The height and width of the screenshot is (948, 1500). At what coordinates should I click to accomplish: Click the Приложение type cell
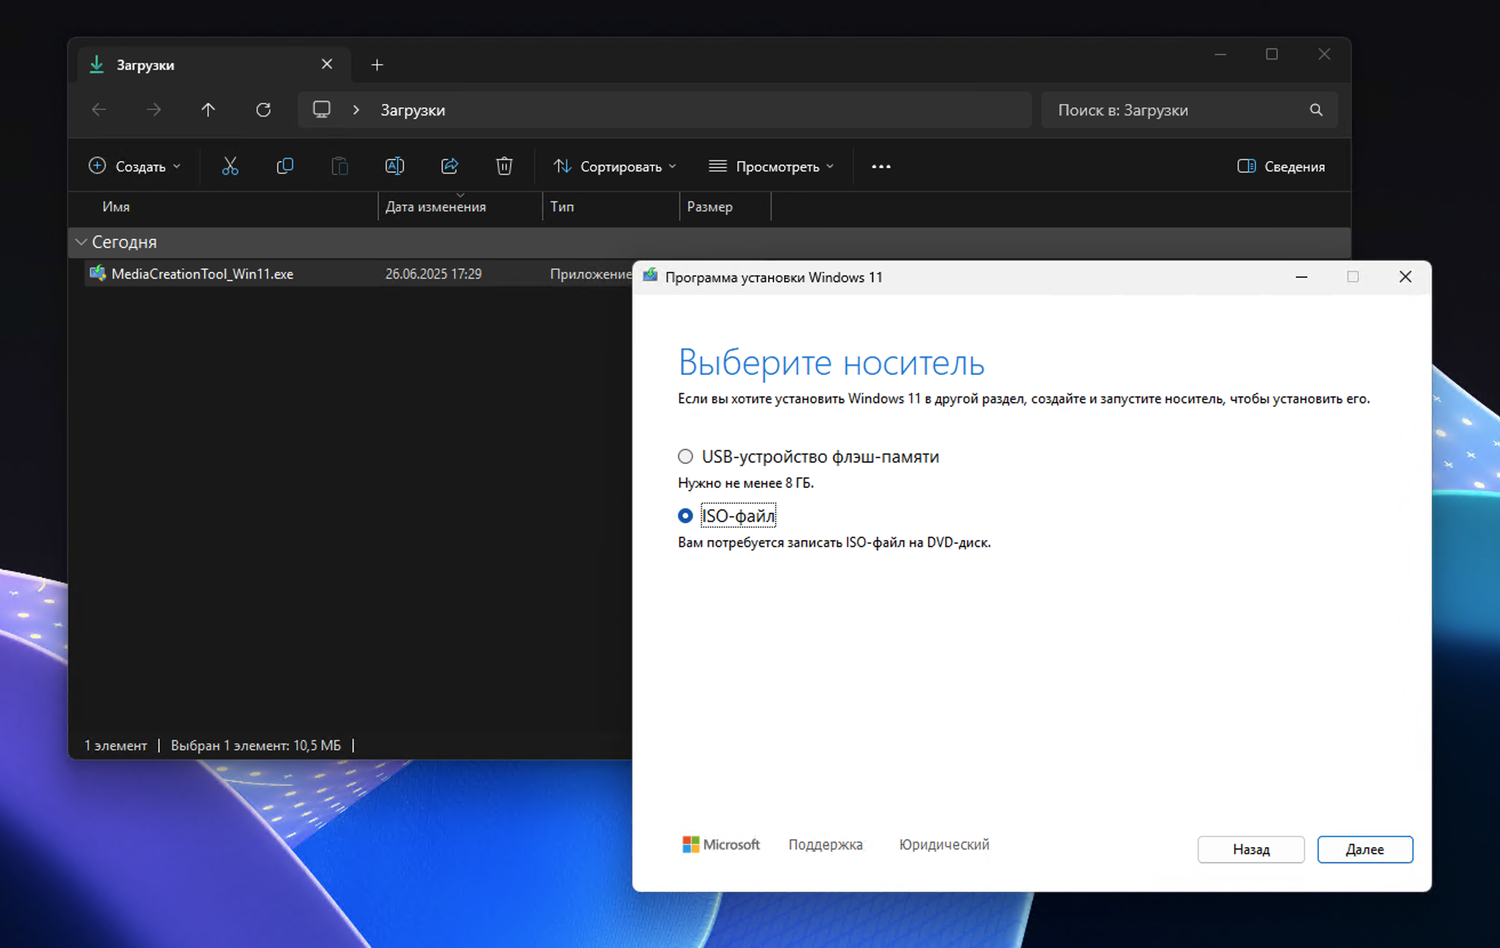click(591, 274)
